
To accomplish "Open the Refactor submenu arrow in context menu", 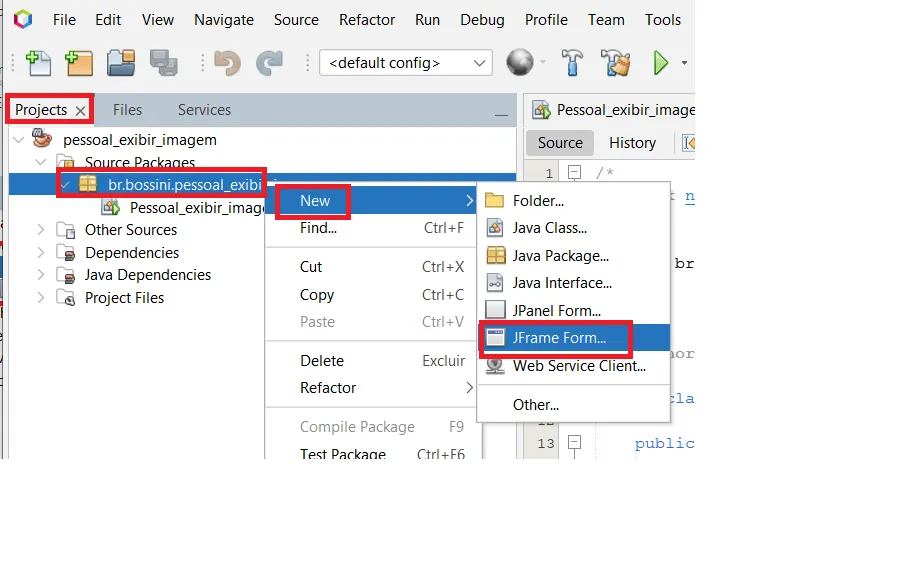I will coord(469,388).
